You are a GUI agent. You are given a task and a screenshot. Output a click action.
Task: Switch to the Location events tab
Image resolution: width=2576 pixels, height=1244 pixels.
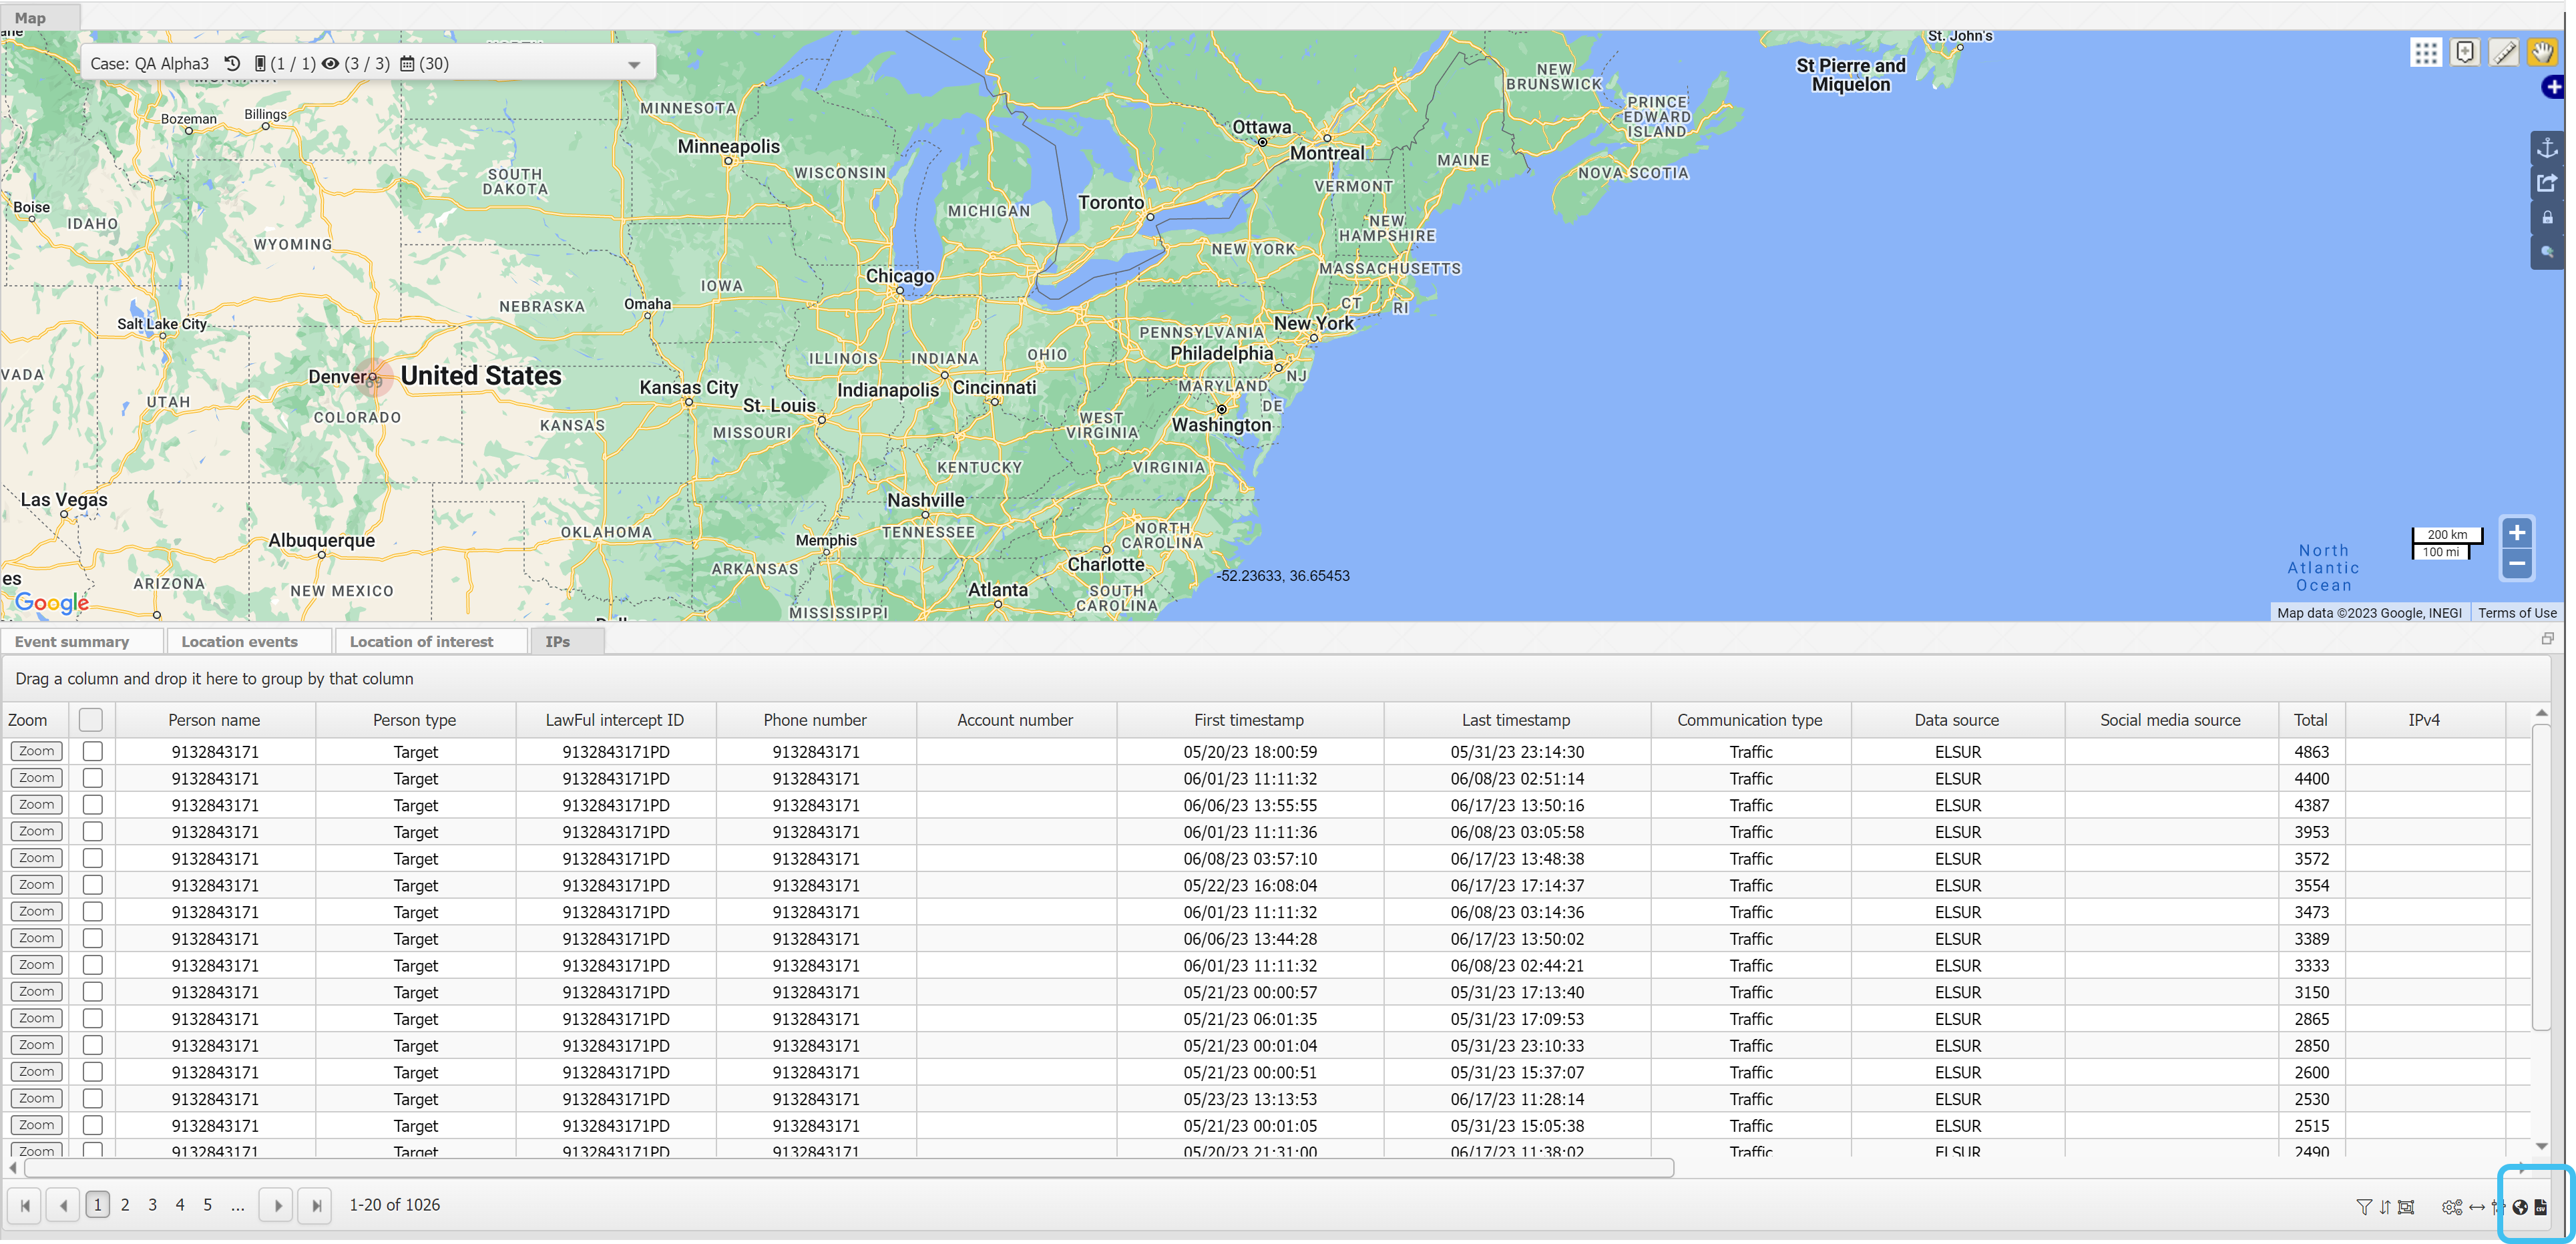pyautogui.click(x=239, y=642)
